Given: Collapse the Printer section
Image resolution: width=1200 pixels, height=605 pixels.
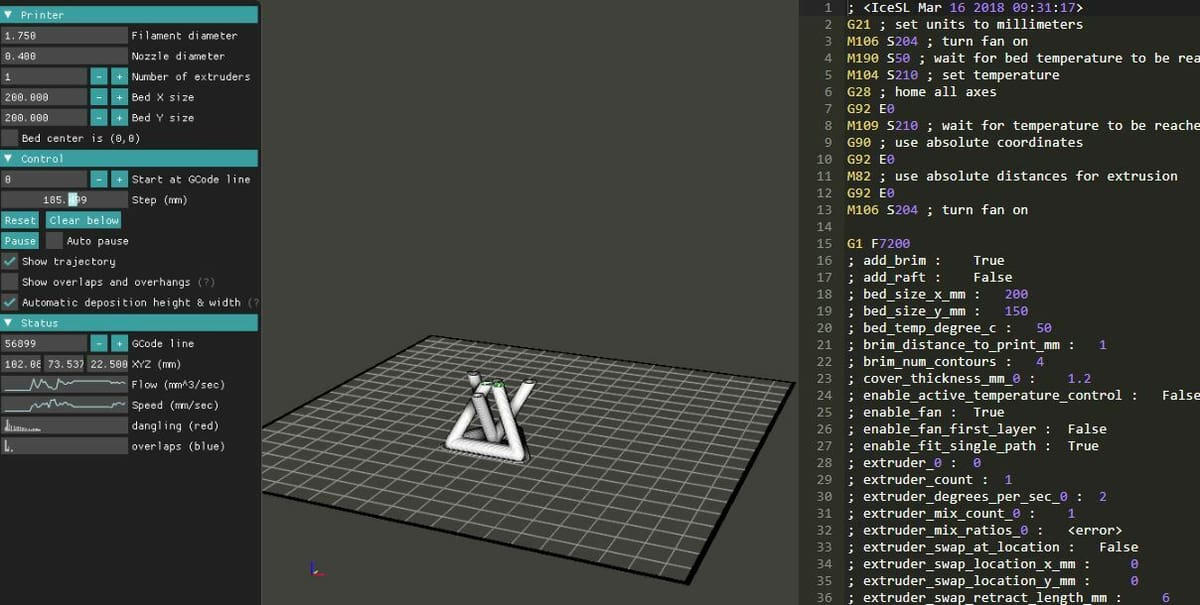Looking at the screenshot, I should pyautogui.click(x=9, y=15).
